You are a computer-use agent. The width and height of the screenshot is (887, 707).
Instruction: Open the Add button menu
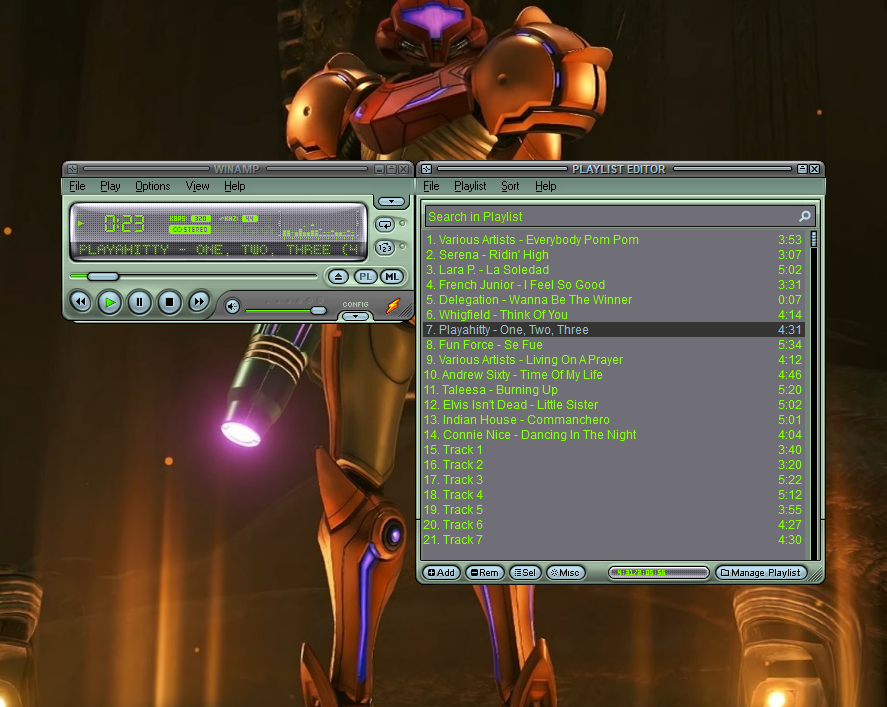[441, 572]
